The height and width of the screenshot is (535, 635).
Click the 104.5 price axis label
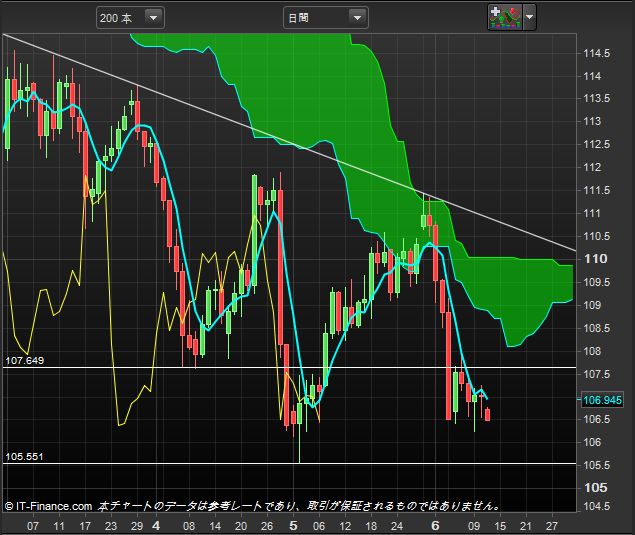596,506
